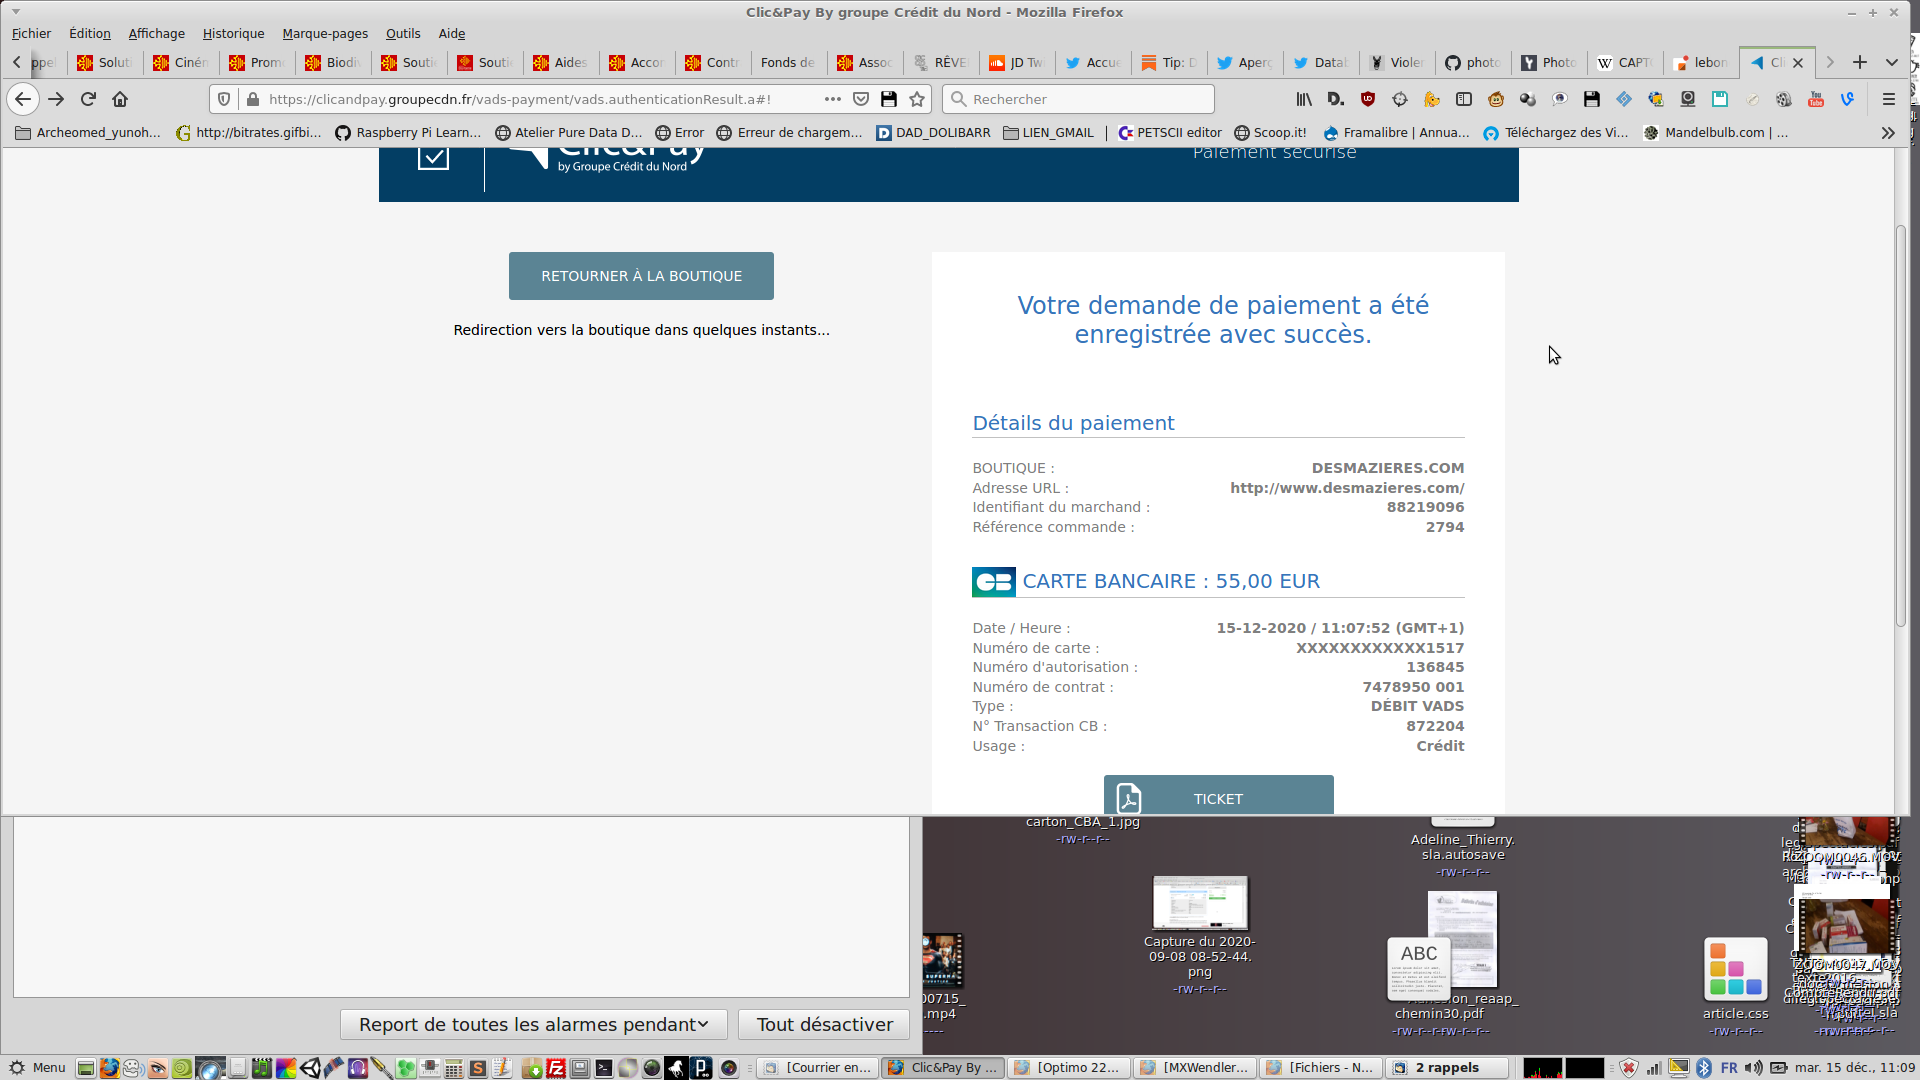
Task: Go to Firefox home page
Action: [120, 99]
